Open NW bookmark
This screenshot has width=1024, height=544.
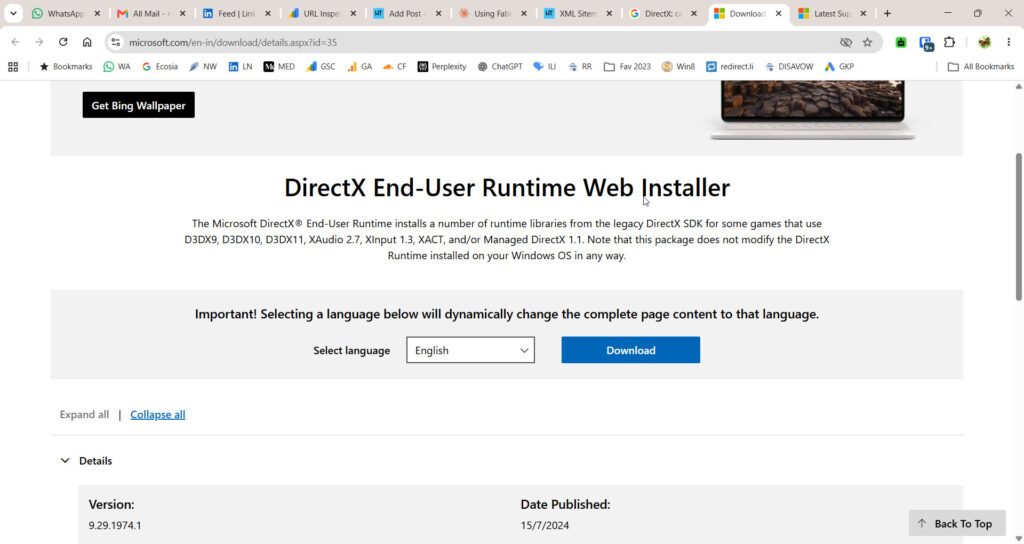pyautogui.click(x=203, y=67)
